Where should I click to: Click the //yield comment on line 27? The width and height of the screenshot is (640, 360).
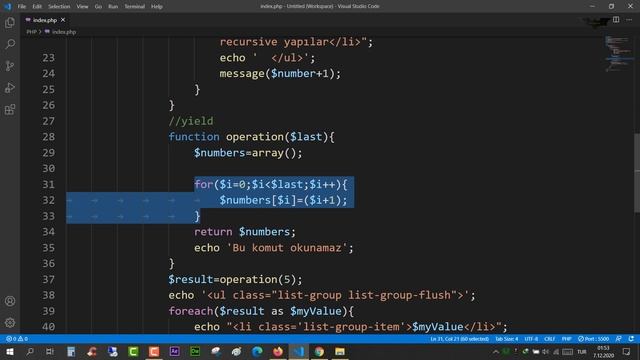point(191,121)
